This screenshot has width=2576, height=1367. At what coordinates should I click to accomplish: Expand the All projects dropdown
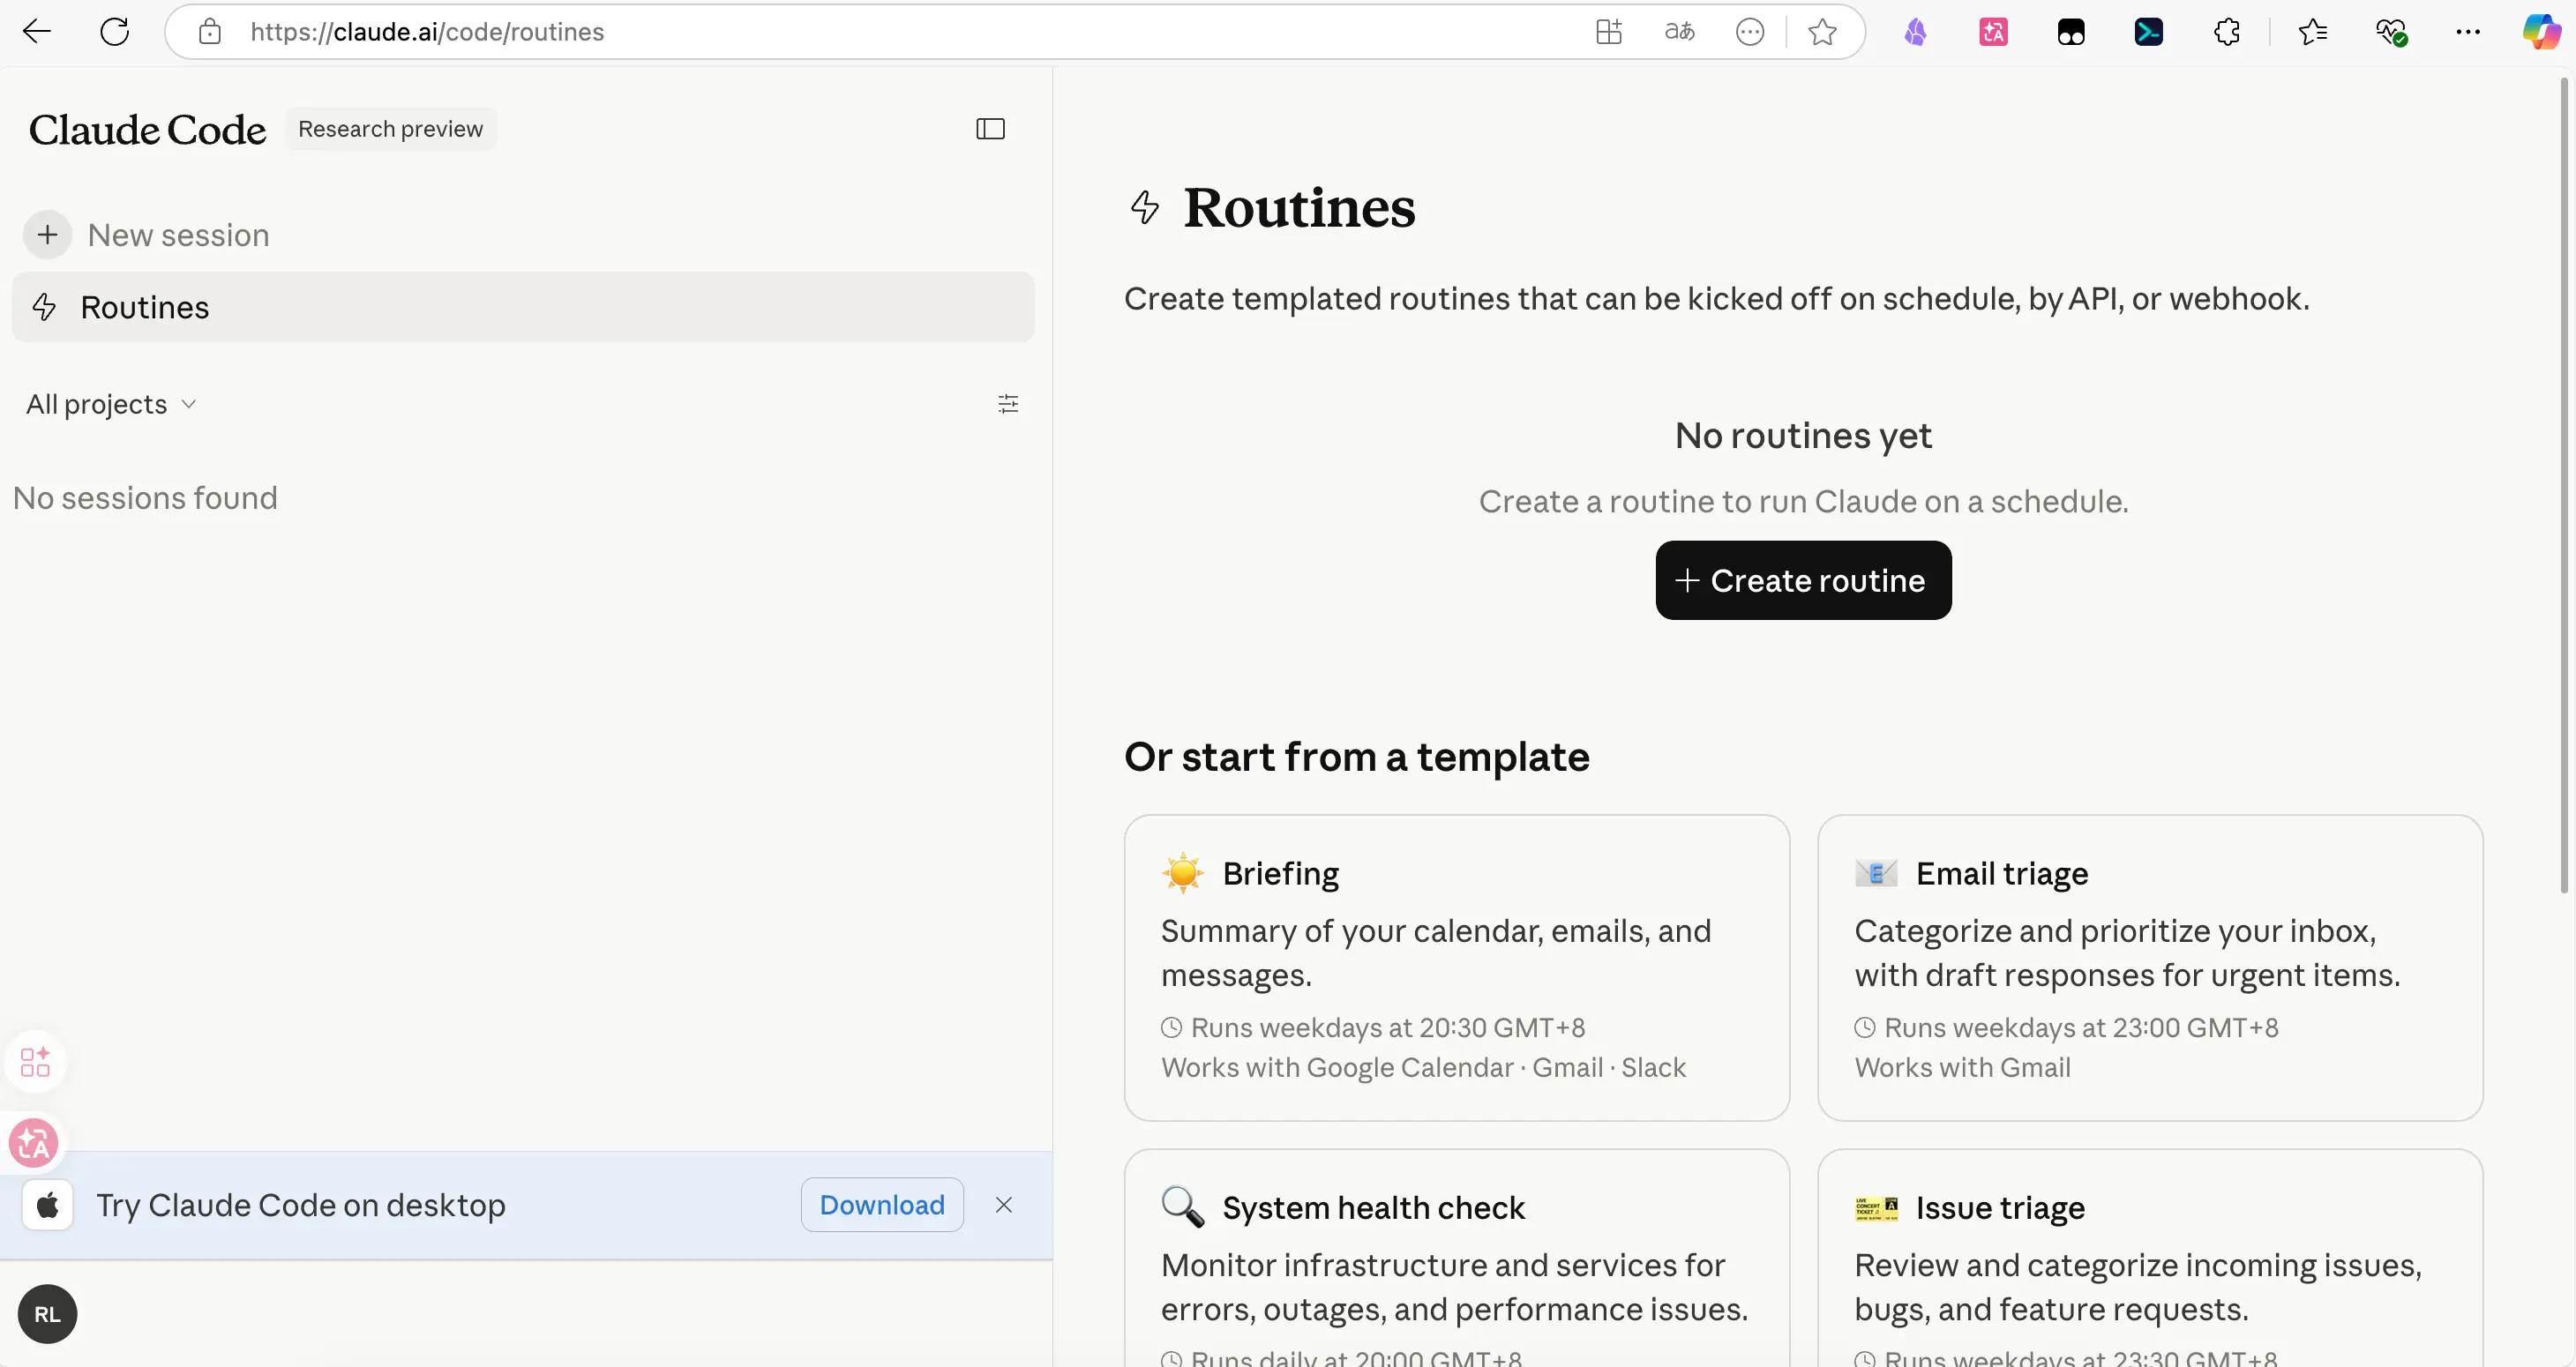click(111, 404)
